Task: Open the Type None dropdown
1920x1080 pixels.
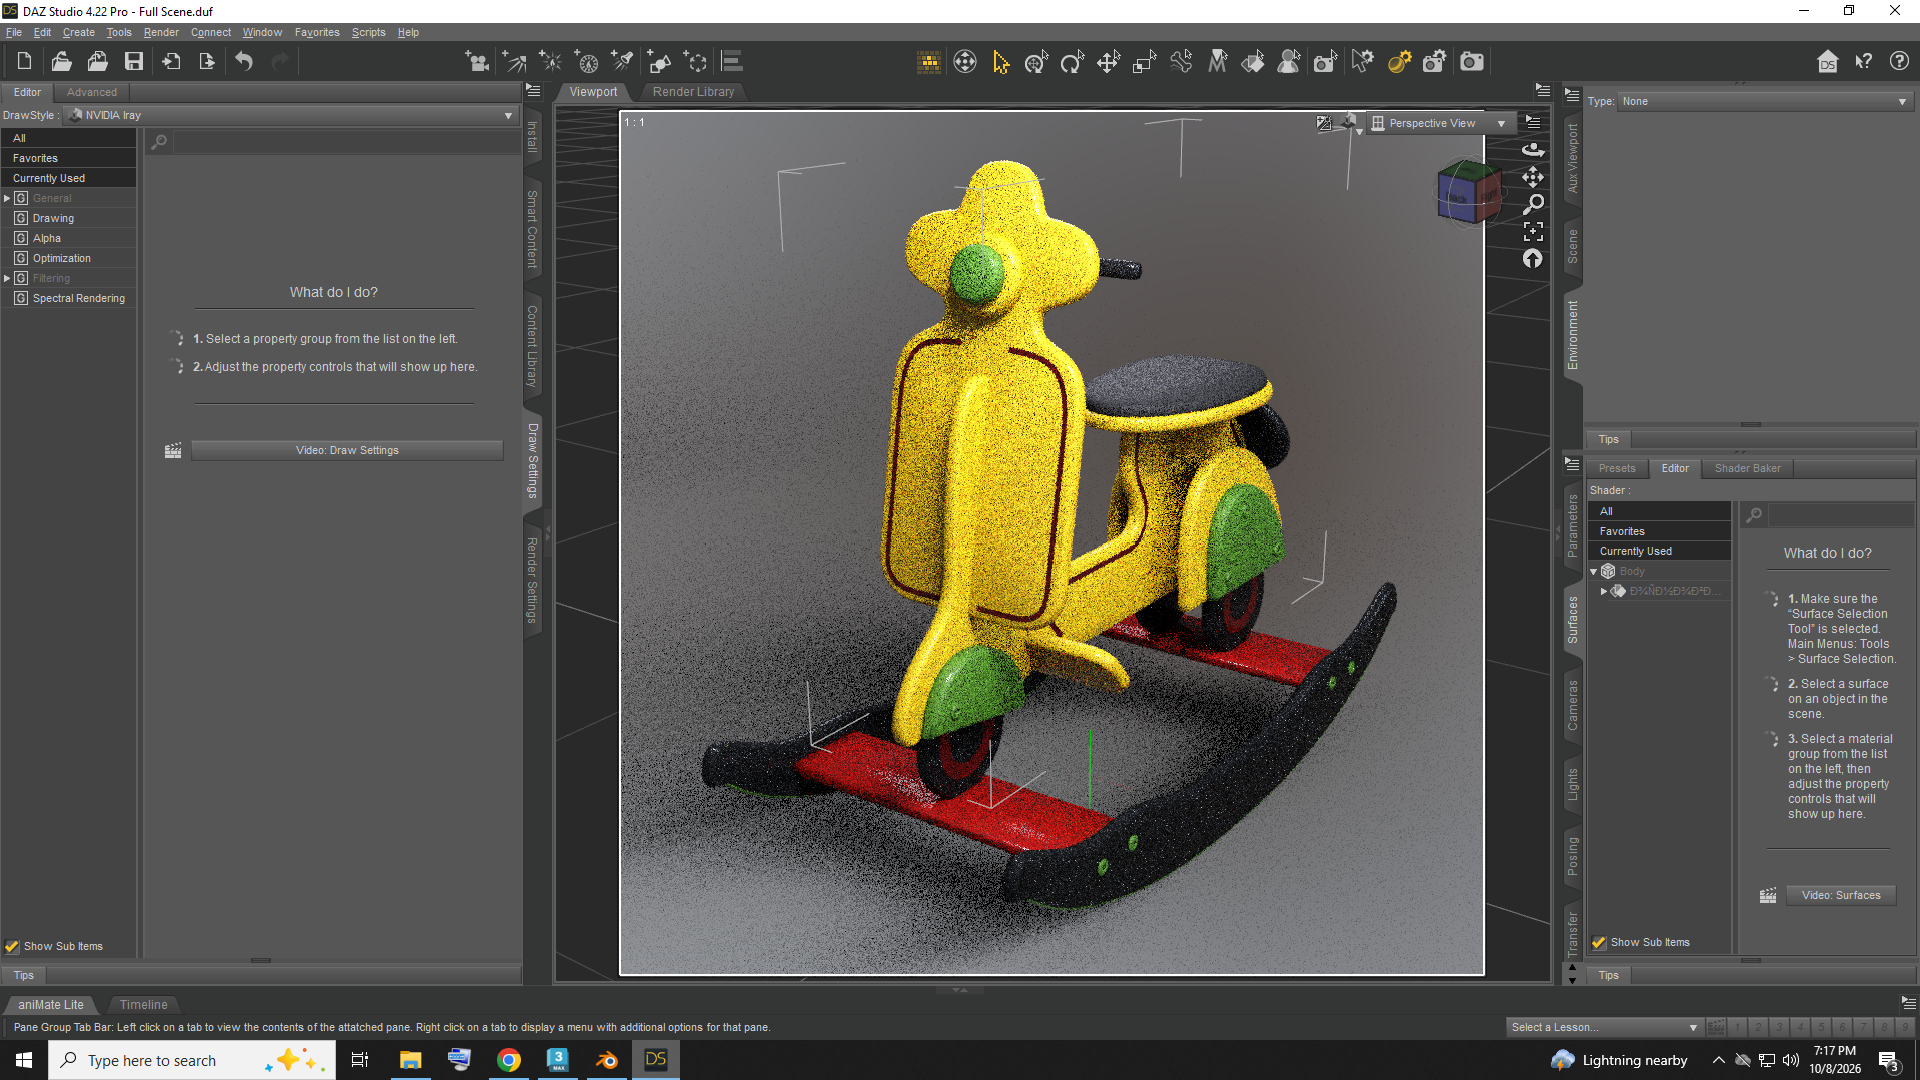Action: coord(1764,101)
